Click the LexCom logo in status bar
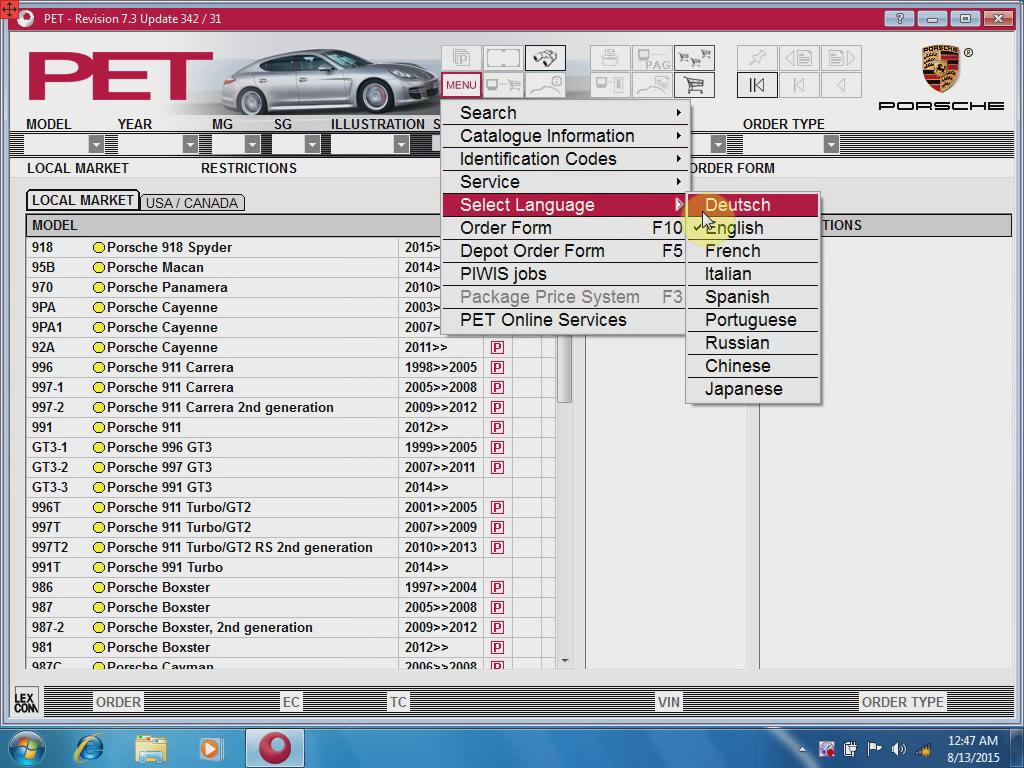 click(25, 701)
